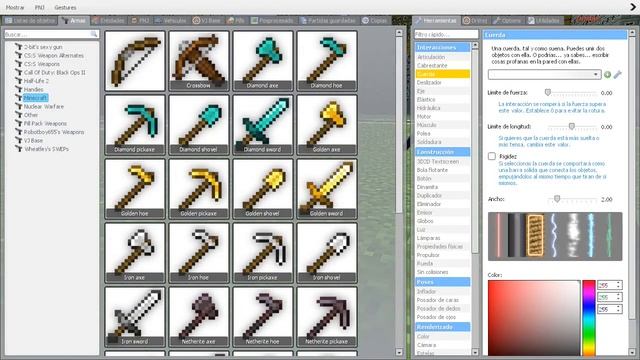Screen dimensions: 640x360
Task: Select the Golden hoe
Action: point(135,189)
